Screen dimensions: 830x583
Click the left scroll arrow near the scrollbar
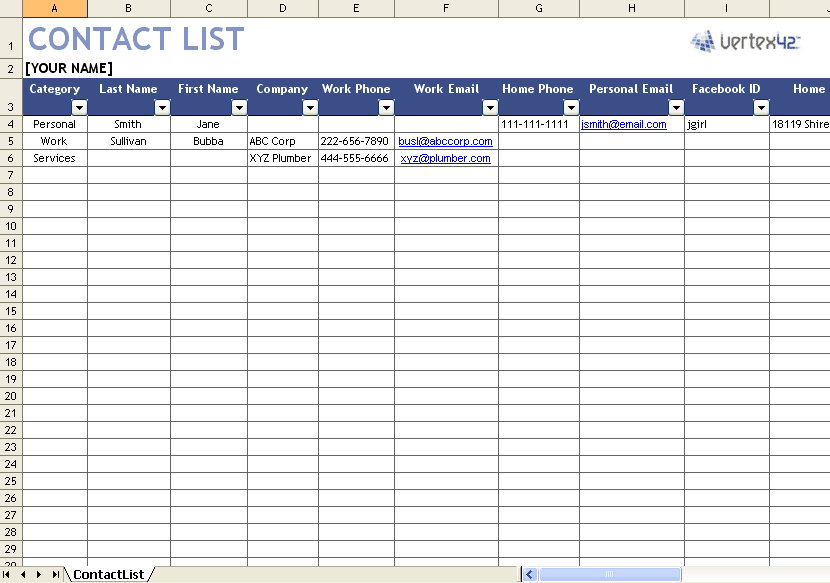point(528,574)
